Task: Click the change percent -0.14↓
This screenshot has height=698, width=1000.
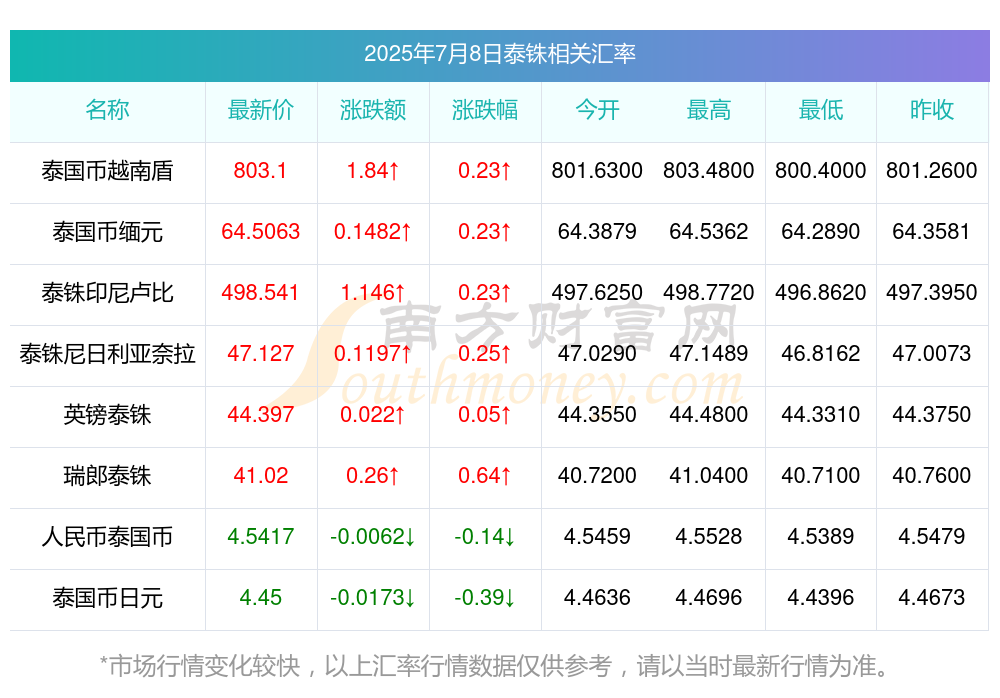Action: 485,536
